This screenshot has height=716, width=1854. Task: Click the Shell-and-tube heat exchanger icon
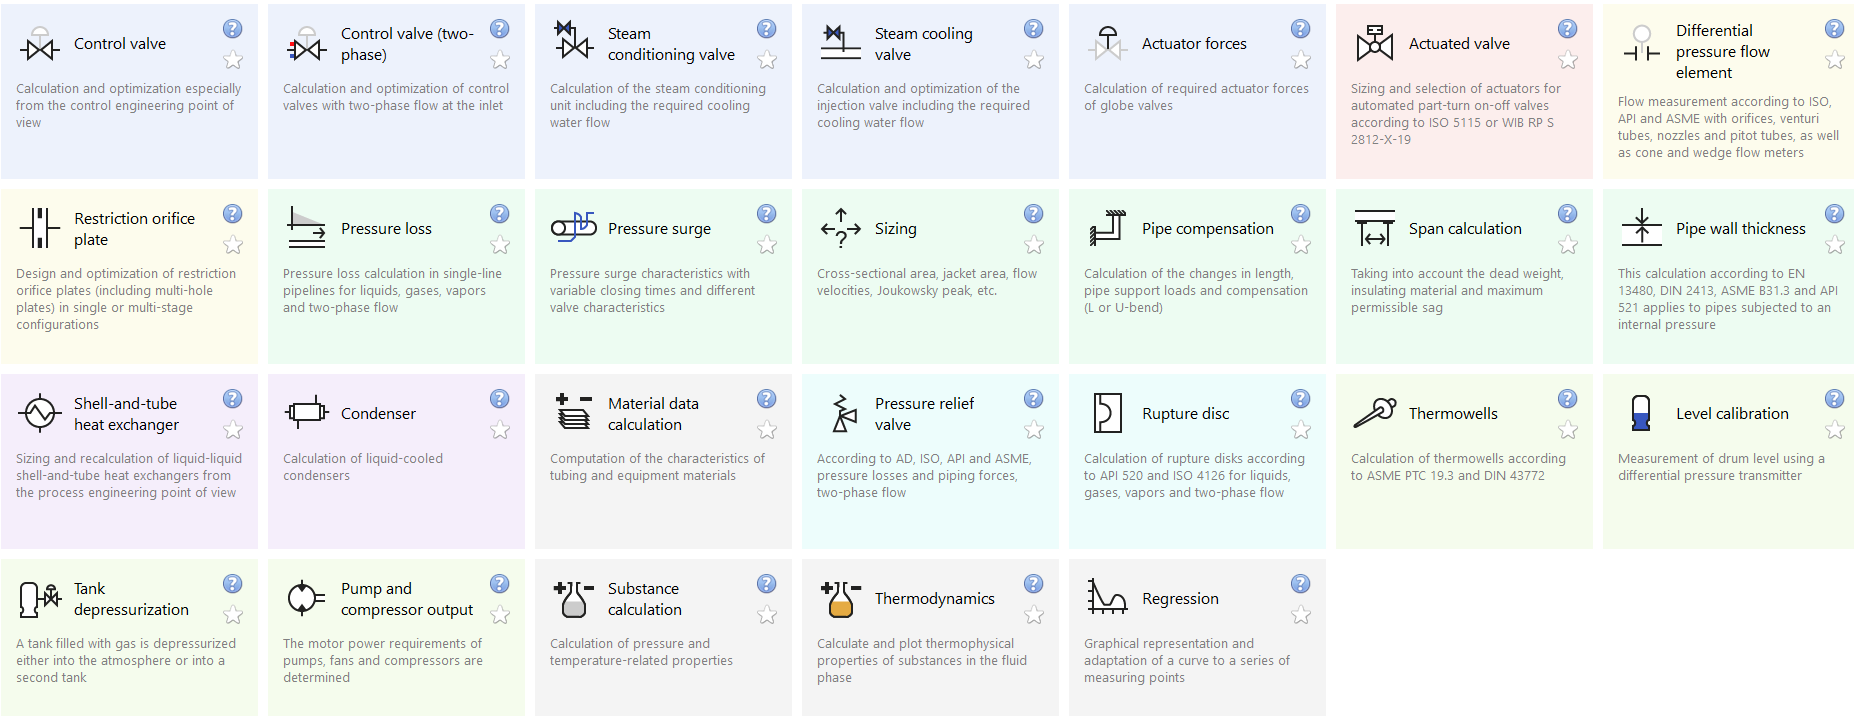coord(40,413)
